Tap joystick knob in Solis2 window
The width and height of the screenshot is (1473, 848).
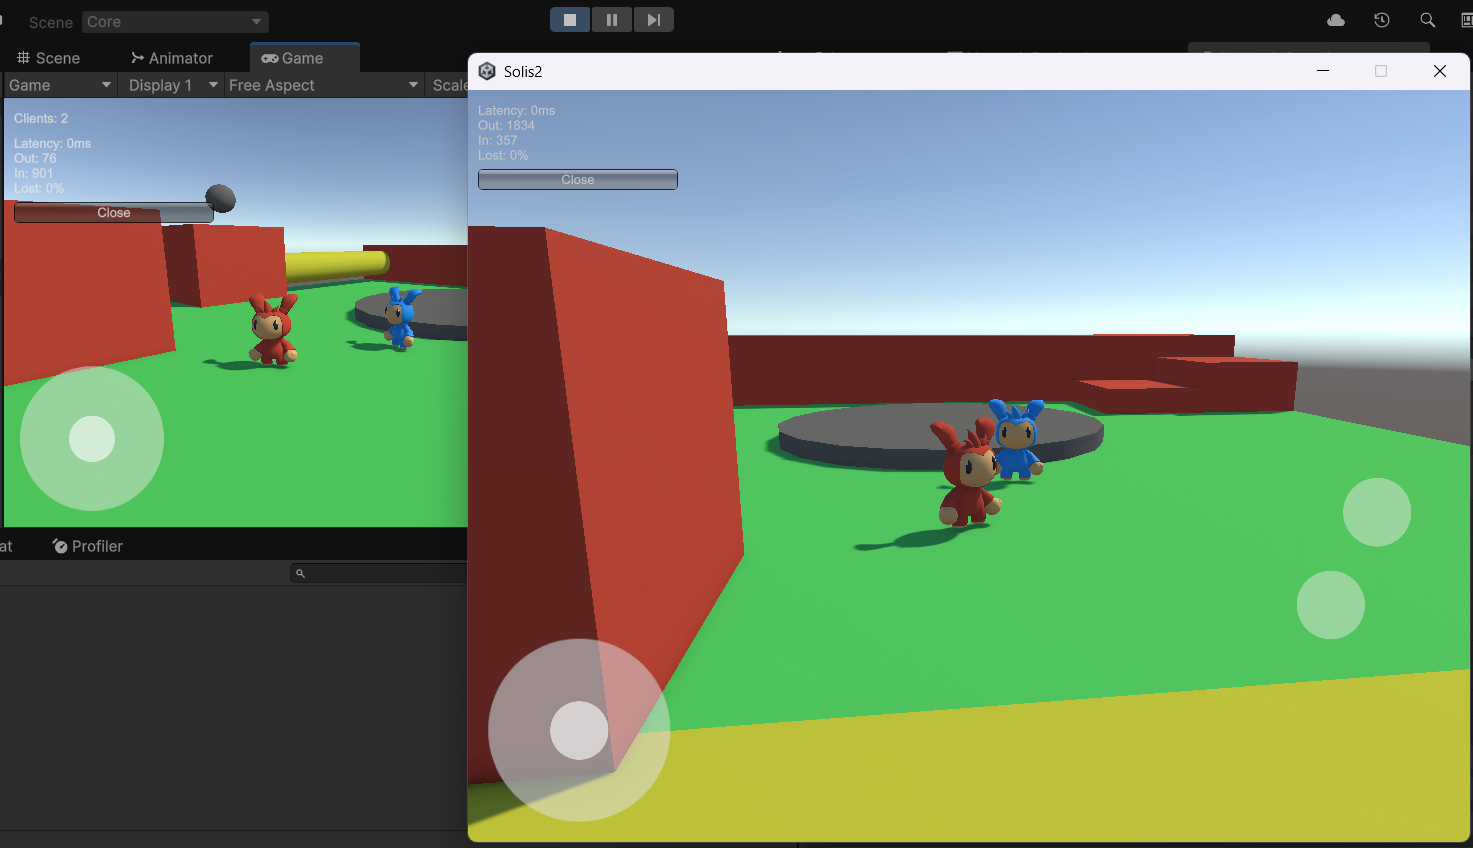point(579,730)
